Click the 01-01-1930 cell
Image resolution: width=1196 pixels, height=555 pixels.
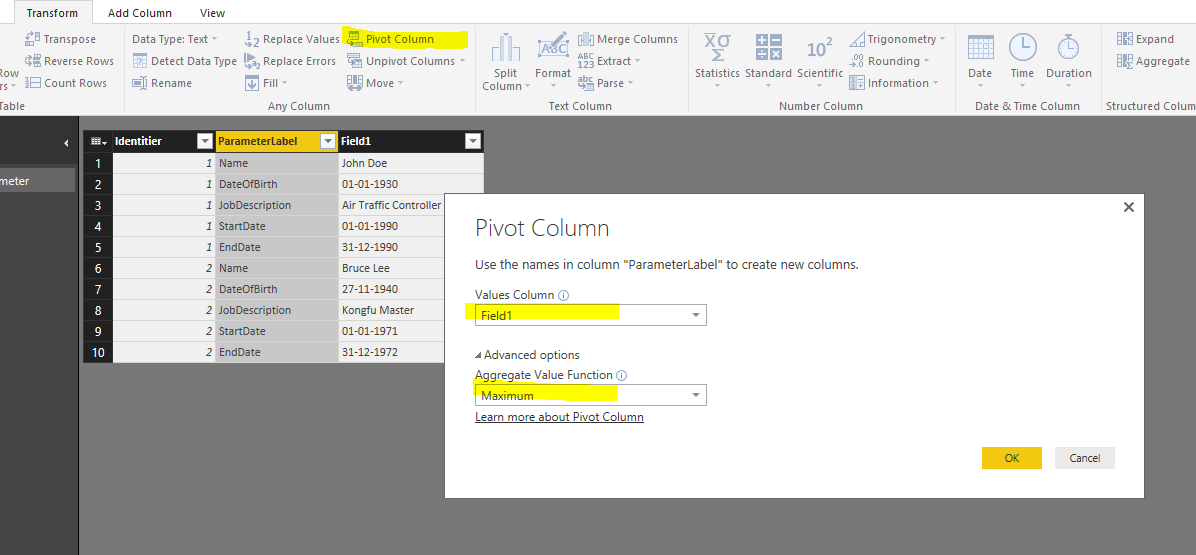coord(410,184)
